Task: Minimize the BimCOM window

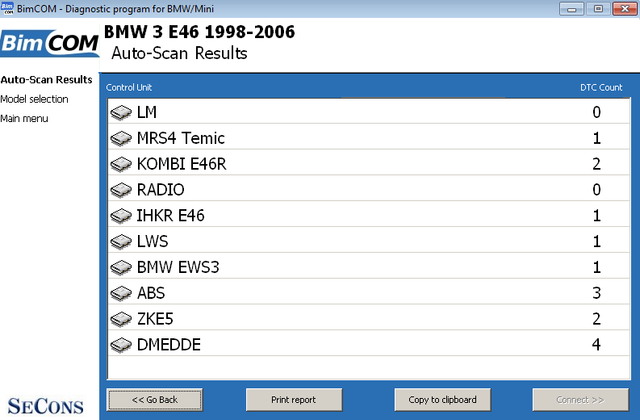Action: click(571, 9)
